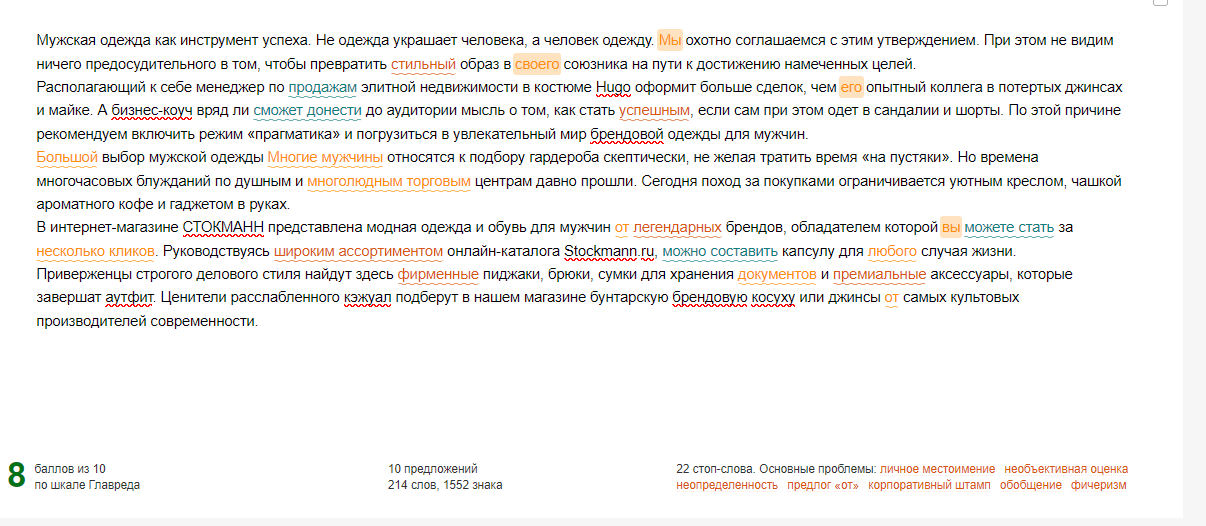Select the highlighted word 'его'
This screenshot has width=1206, height=526.
[851, 87]
